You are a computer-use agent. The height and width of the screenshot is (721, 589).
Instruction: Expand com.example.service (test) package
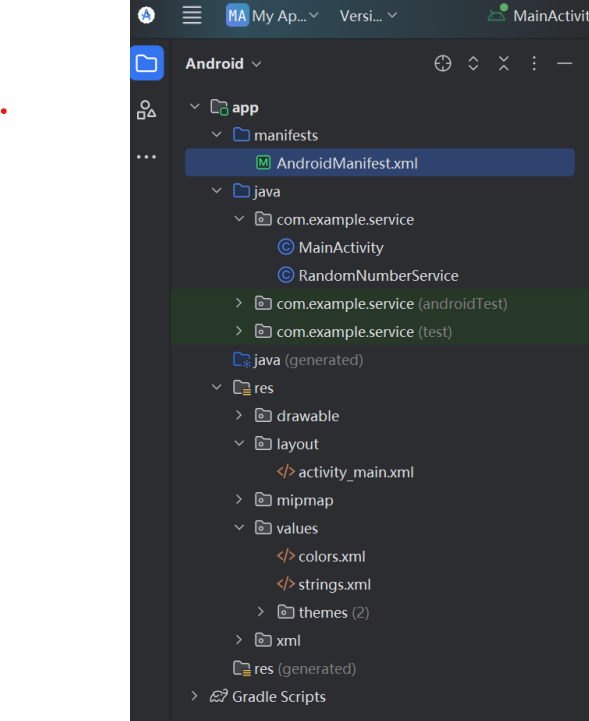point(239,331)
